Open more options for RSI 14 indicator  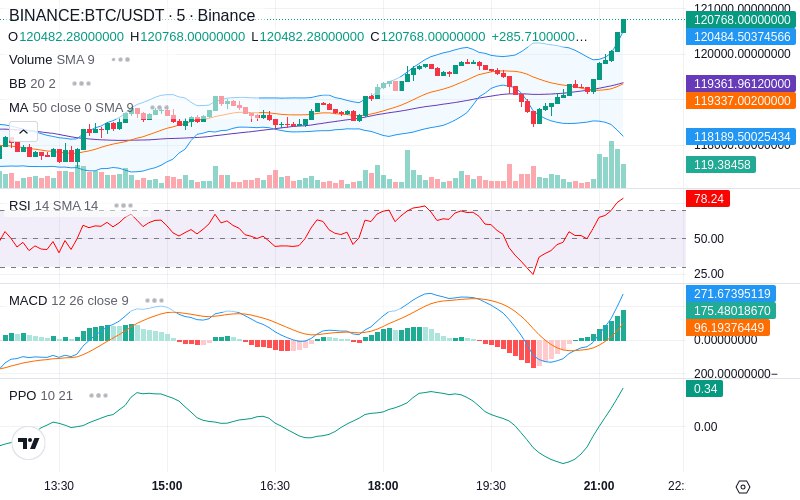[123, 206]
